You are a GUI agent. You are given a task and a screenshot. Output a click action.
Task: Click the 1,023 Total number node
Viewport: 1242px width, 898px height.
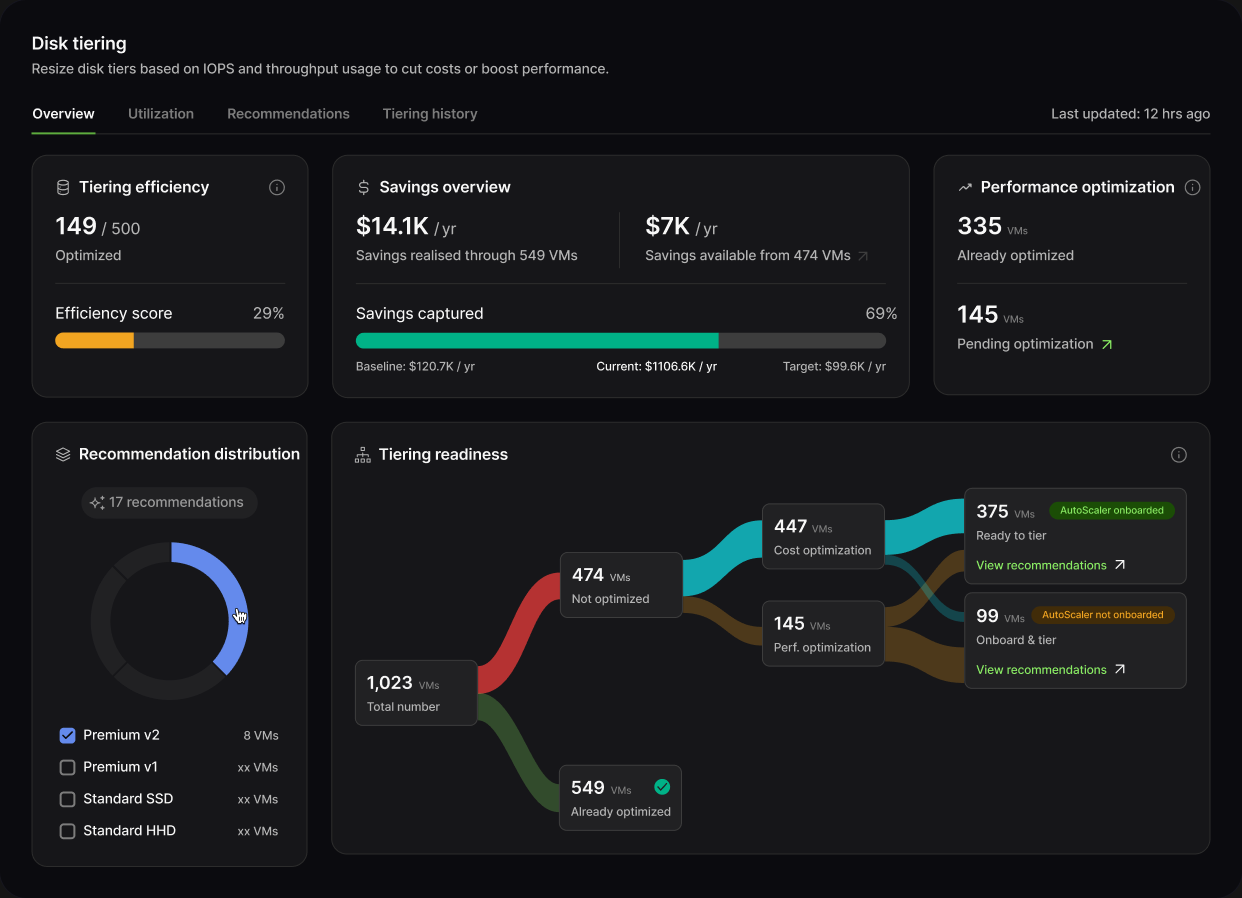(416, 693)
